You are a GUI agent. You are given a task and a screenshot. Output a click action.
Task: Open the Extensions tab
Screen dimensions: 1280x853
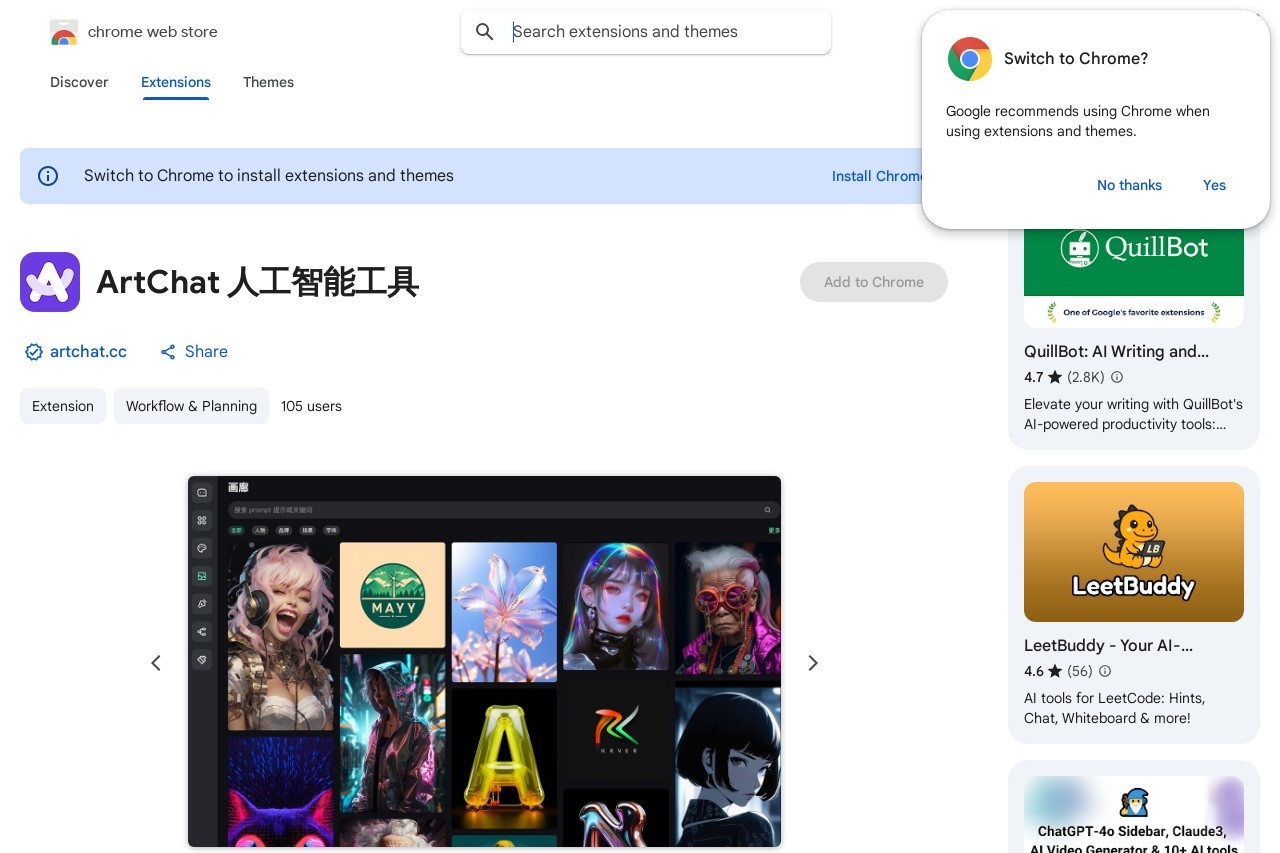(x=176, y=82)
